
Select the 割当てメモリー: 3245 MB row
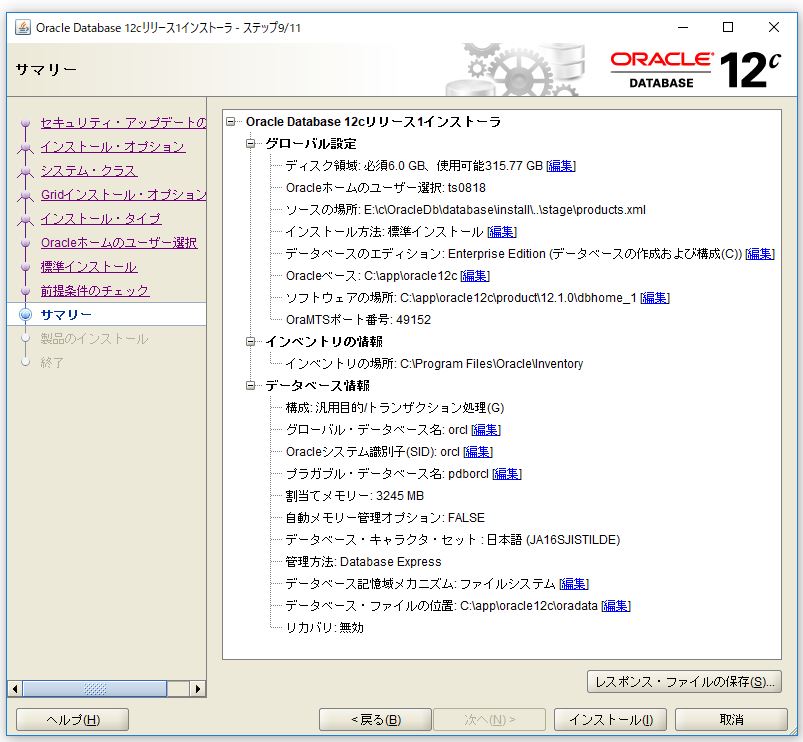[x=355, y=496]
